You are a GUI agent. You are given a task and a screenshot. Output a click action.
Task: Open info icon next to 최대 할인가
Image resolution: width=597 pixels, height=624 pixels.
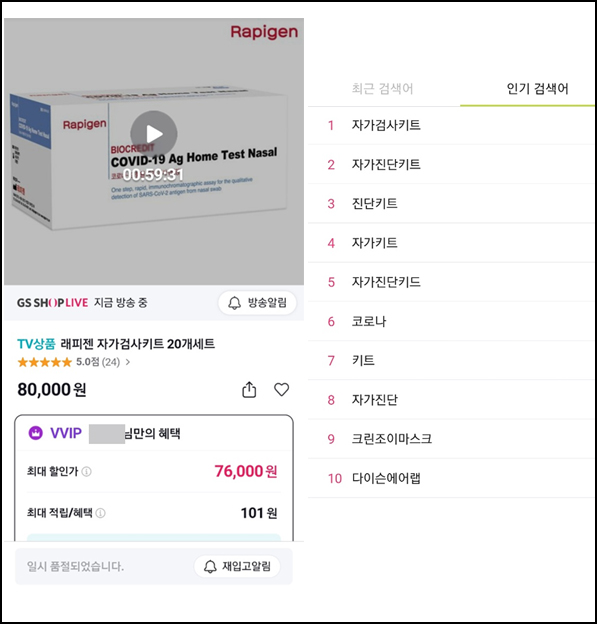coord(86,472)
